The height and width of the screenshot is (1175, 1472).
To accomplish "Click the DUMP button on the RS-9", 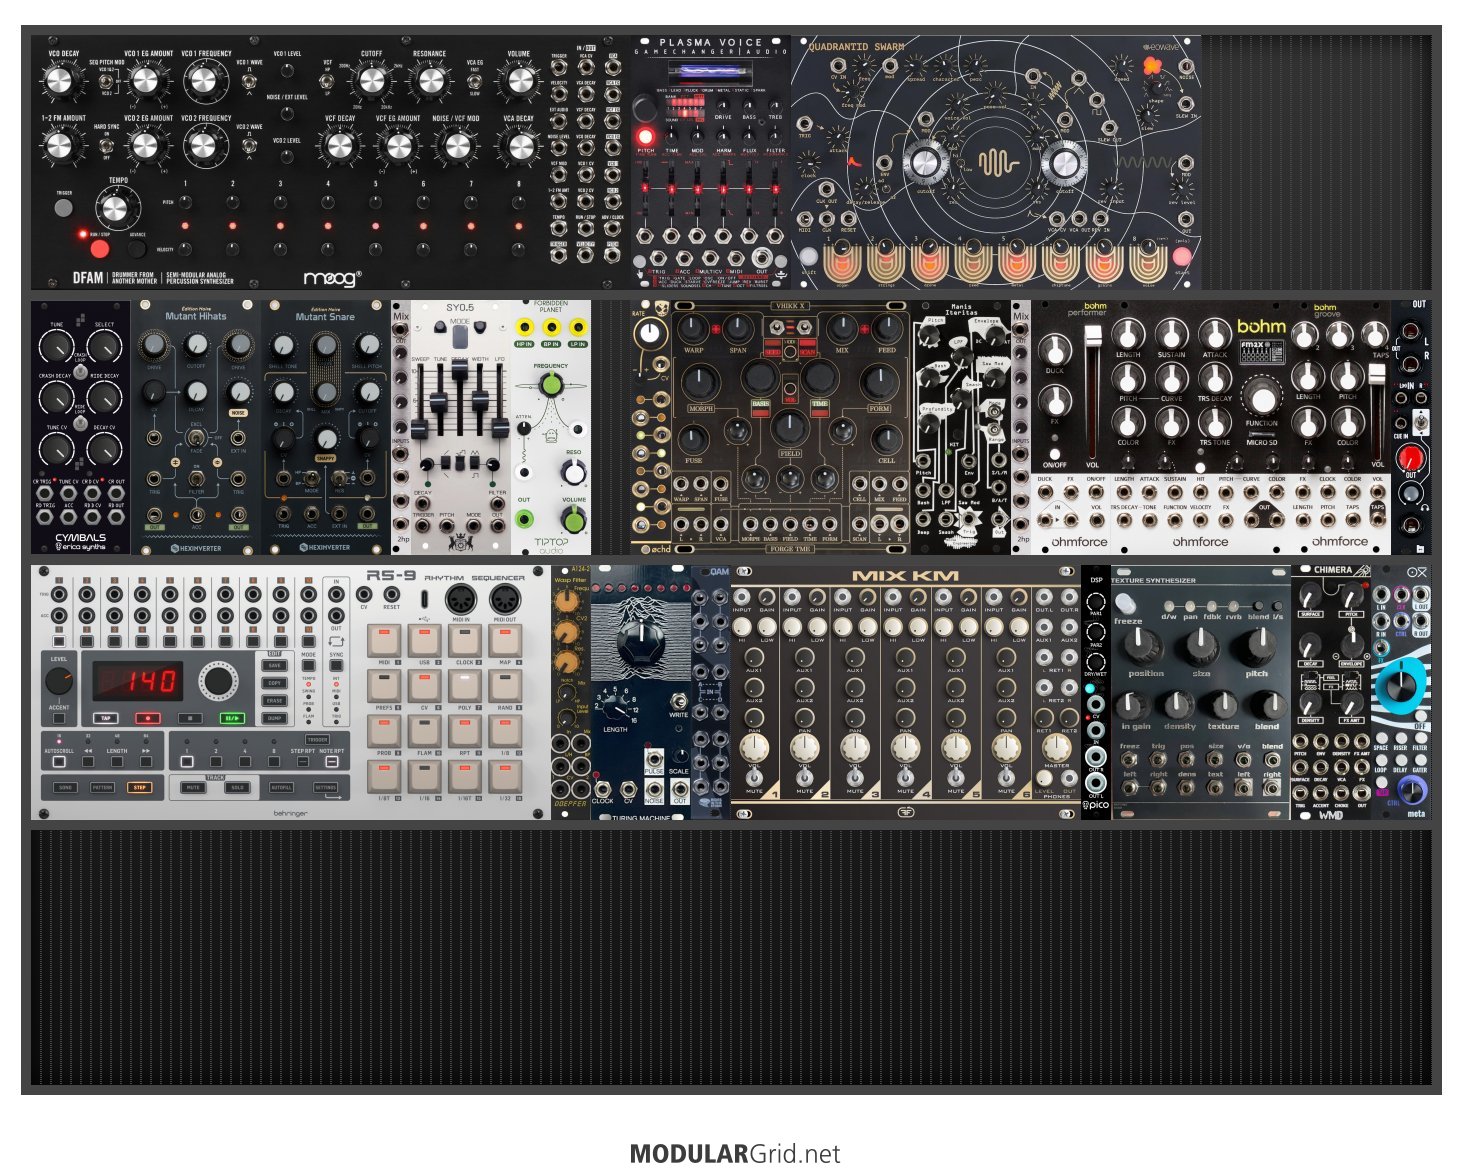I will (x=275, y=718).
